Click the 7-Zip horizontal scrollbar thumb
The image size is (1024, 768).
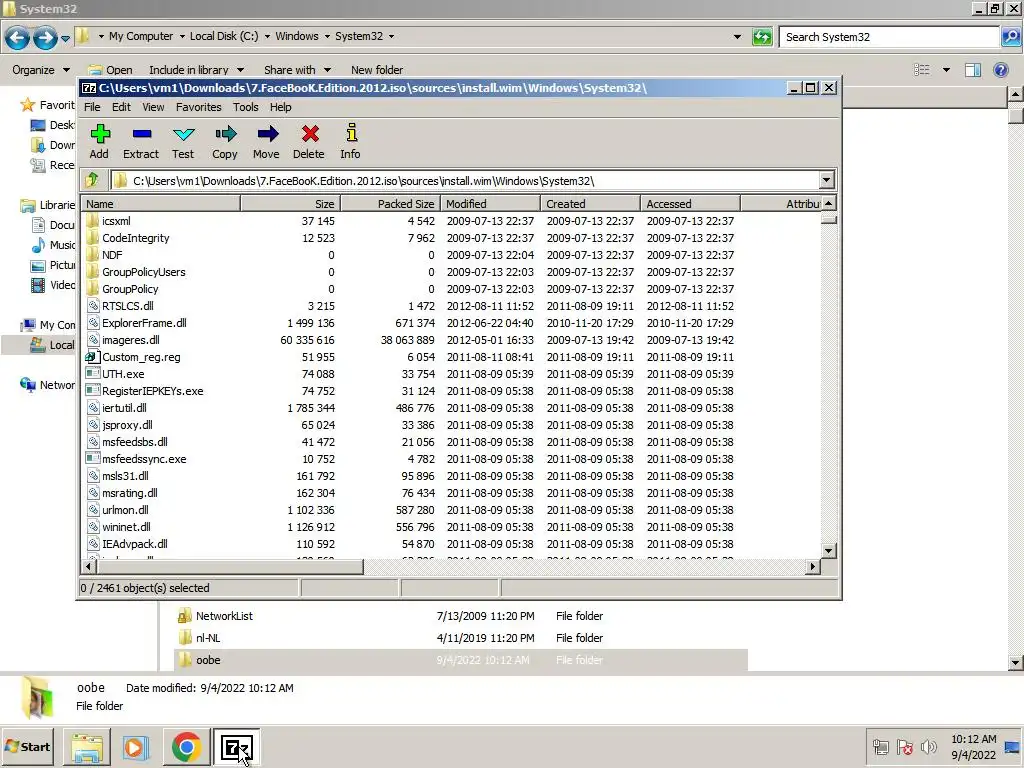229,567
